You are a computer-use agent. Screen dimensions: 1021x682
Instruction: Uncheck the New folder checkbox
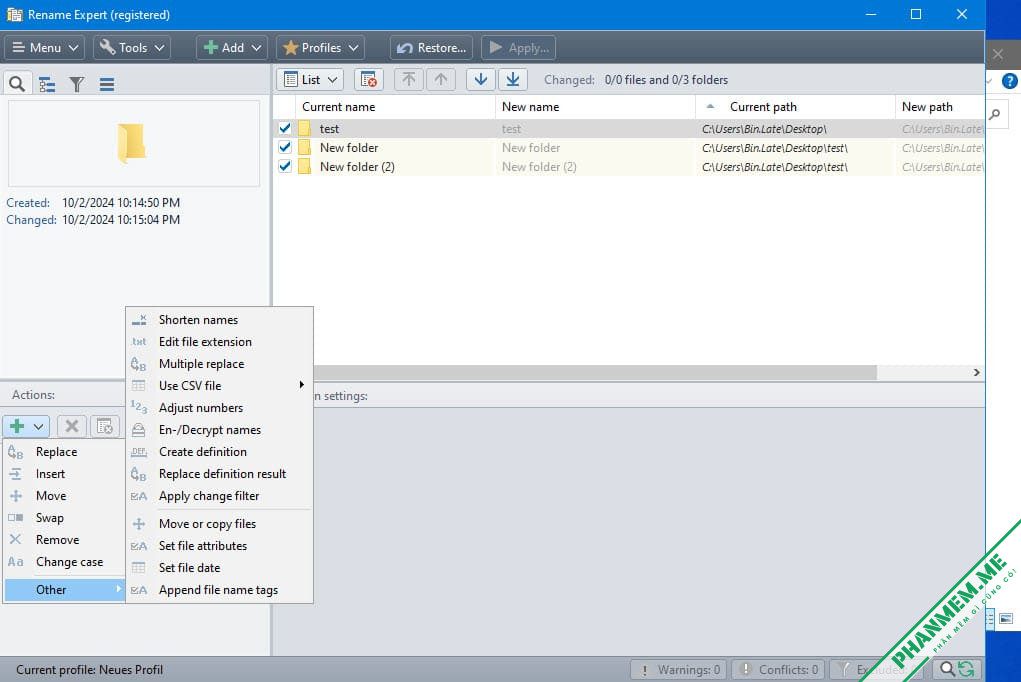point(285,147)
